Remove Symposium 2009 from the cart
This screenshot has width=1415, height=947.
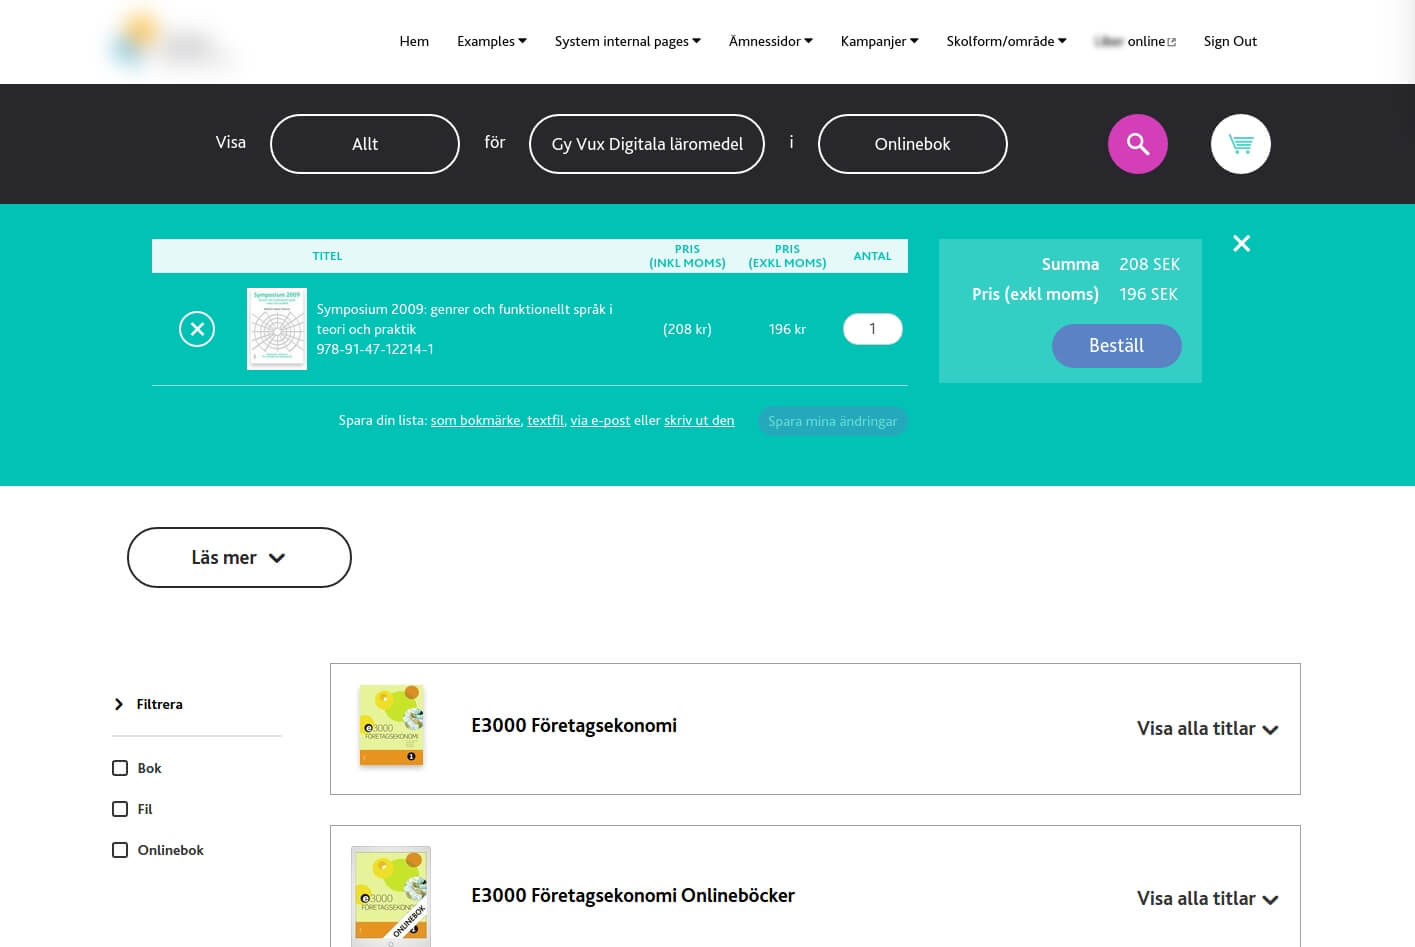197,329
